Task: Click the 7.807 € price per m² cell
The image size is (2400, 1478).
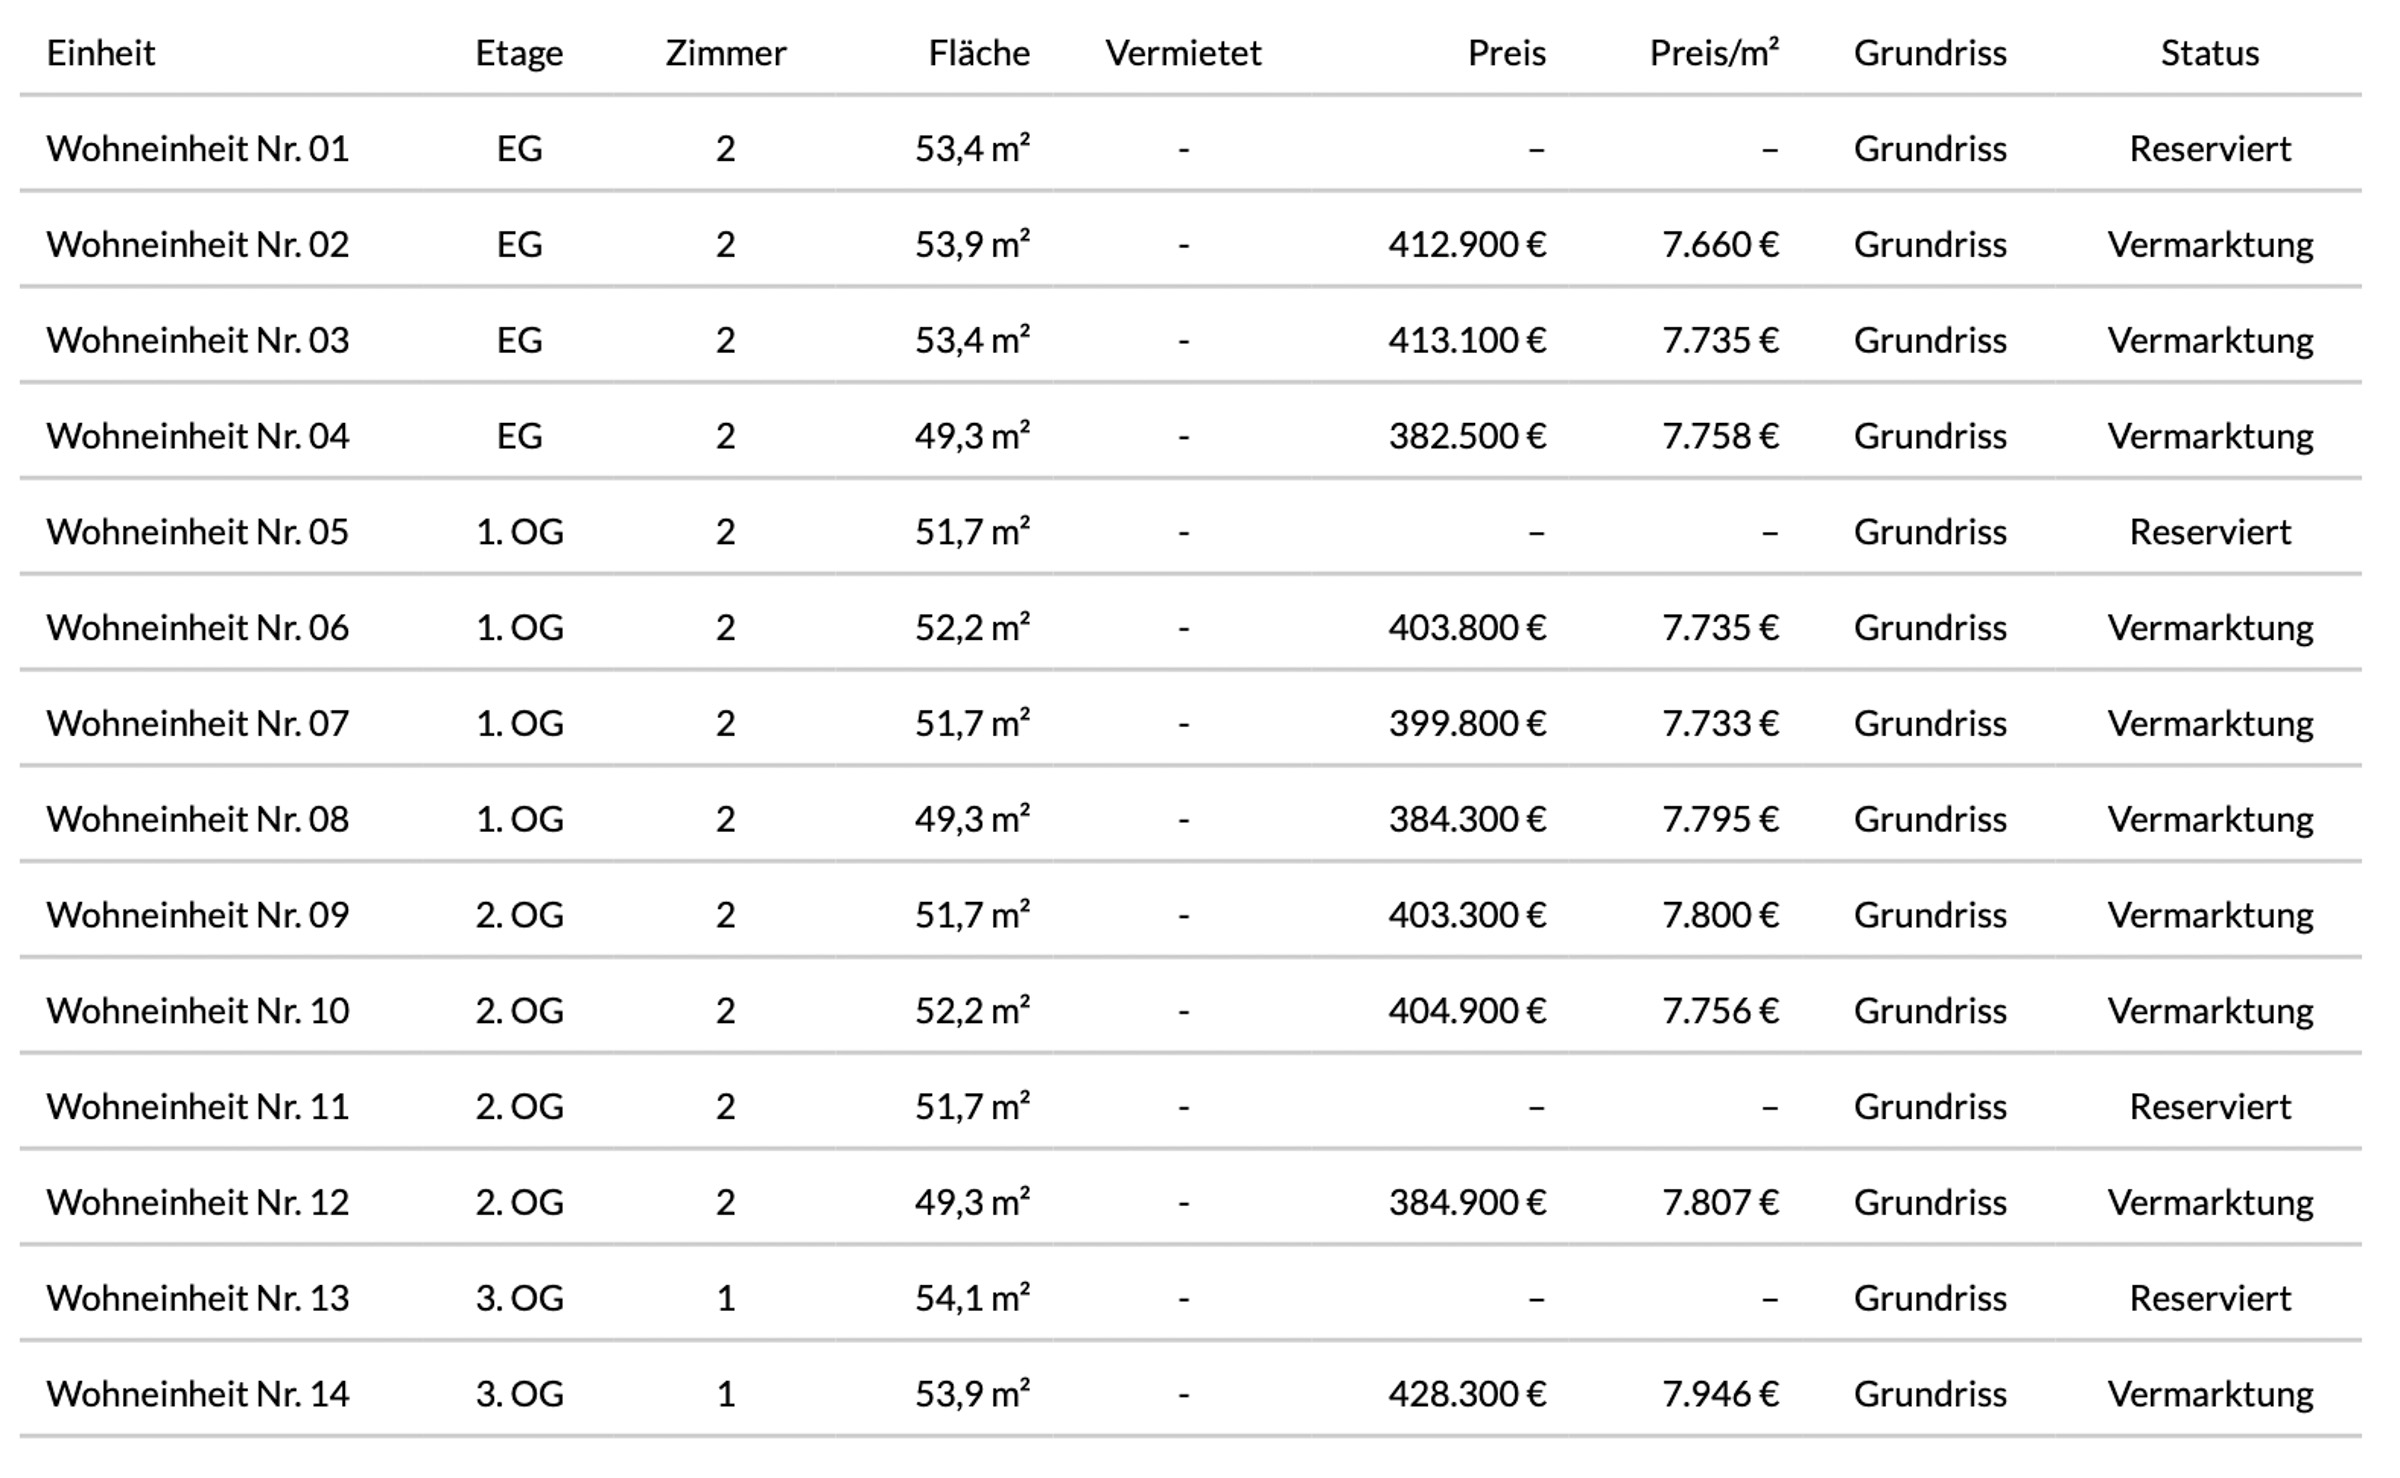Action: pyautogui.click(x=1720, y=1202)
